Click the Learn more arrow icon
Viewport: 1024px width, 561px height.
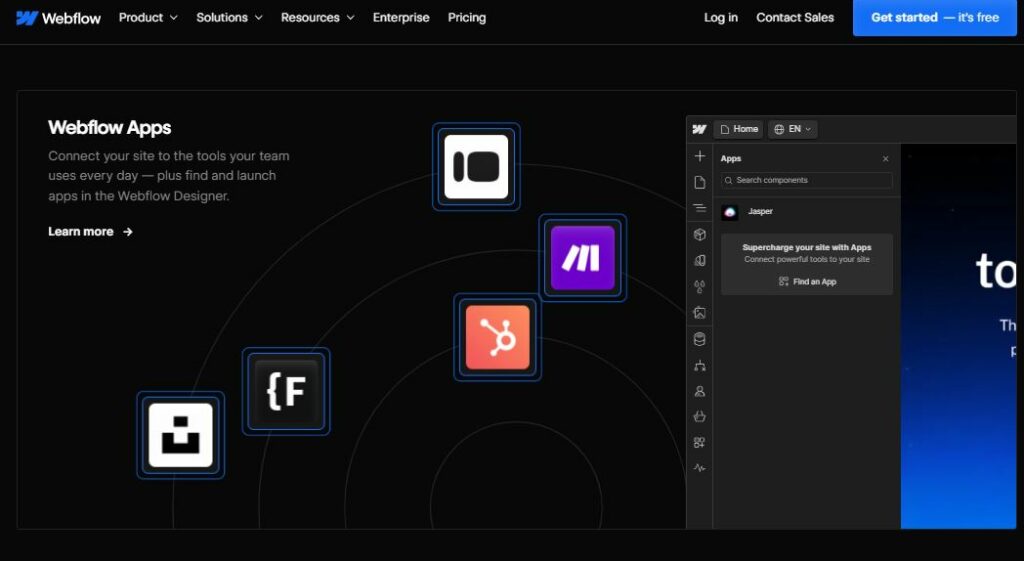click(127, 231)
